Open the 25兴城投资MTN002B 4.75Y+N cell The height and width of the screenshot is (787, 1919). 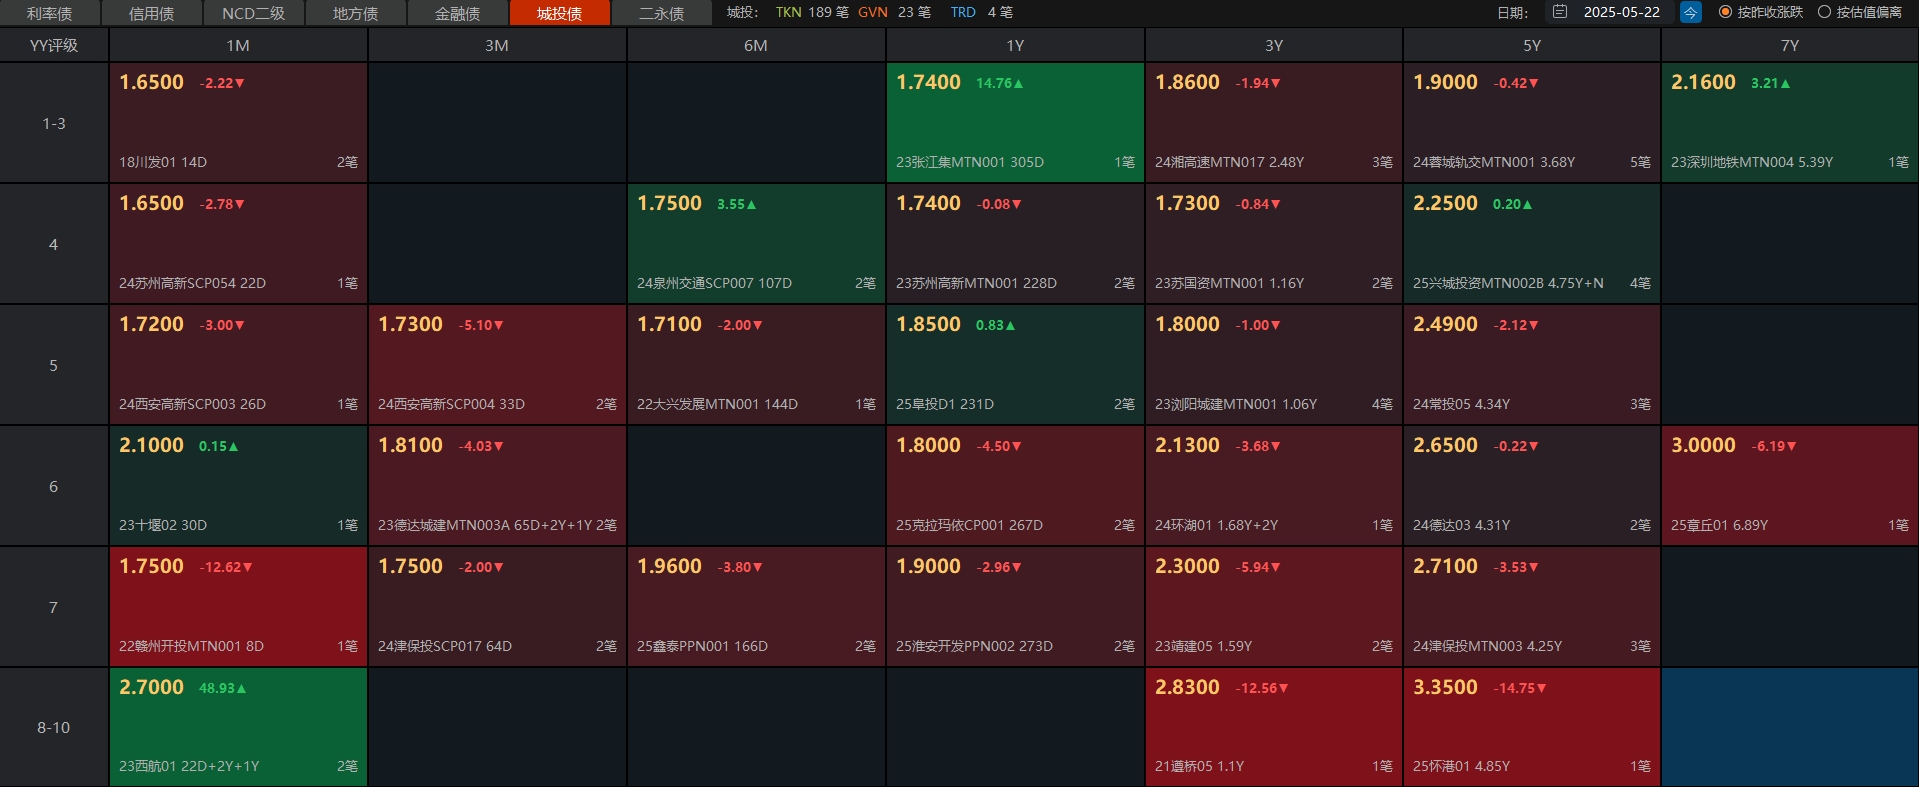1532,244
